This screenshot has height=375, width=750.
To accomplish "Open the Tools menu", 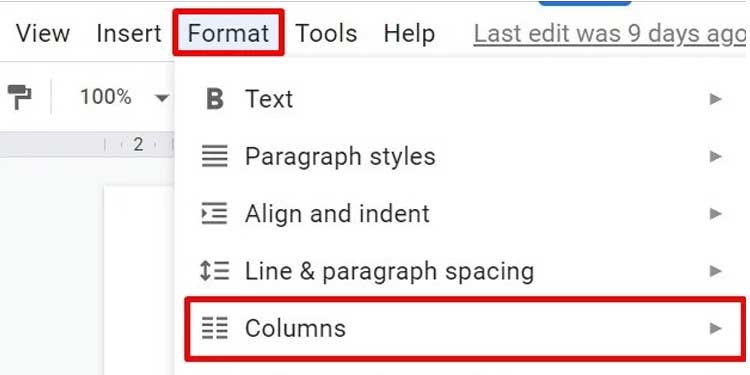I will (x=326, y=33).
